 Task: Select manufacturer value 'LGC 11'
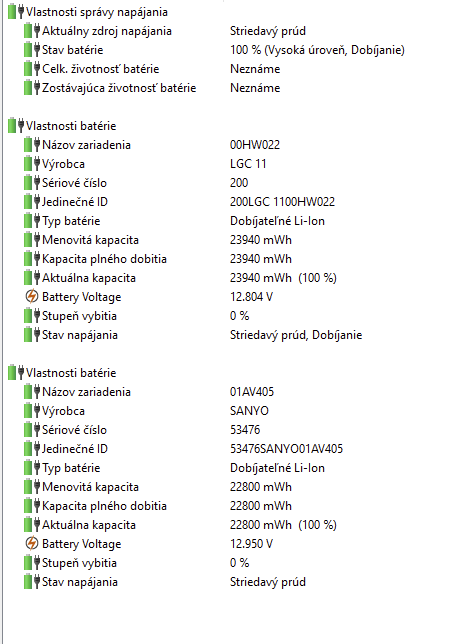(248, 164)
